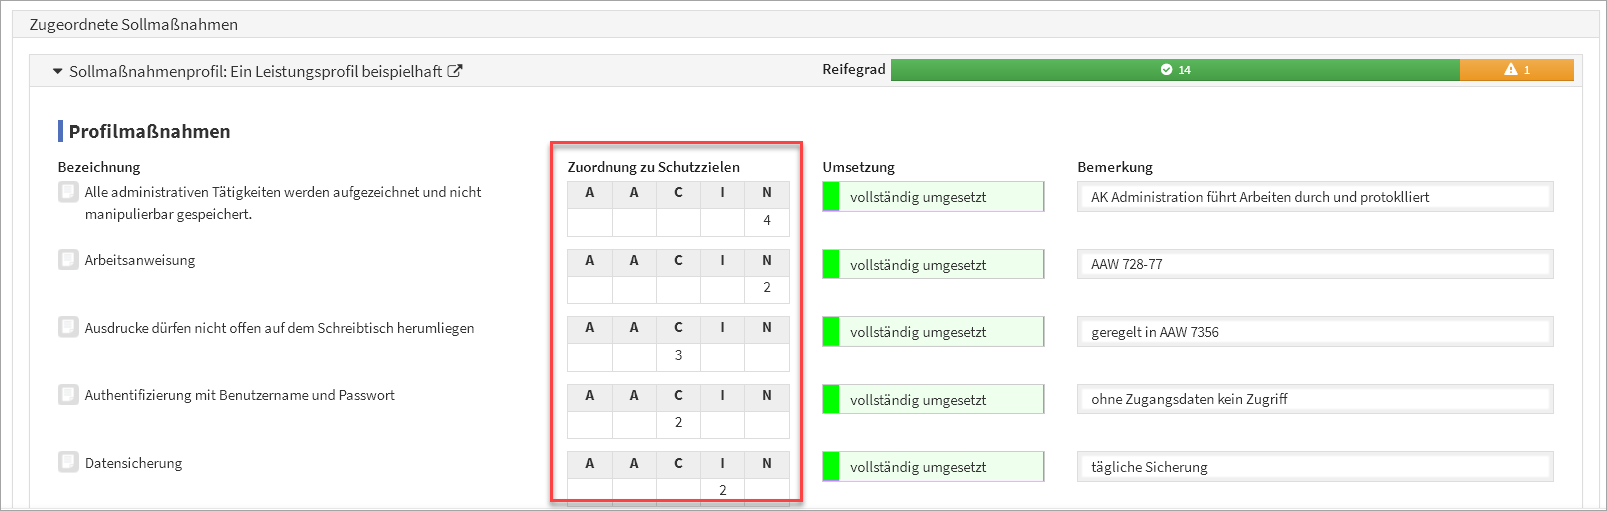Click the document icon next to Arbeitsanweisung
The width and height of the screenshot is (1607, 511).
tap(68, 260)
